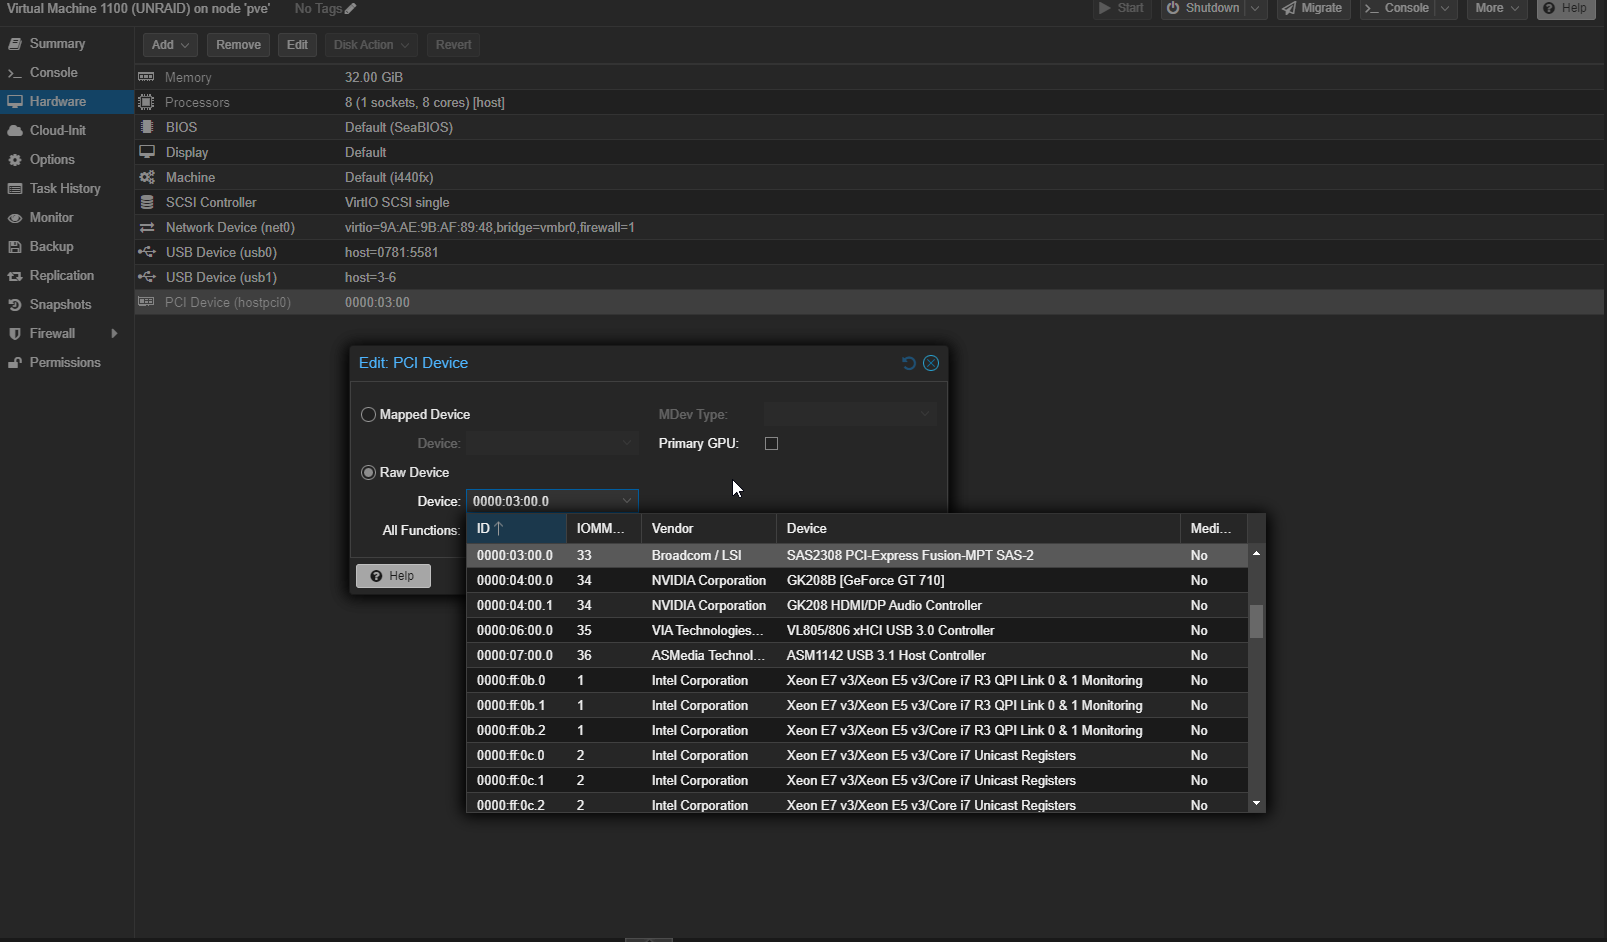Select device 0000:ff:0c.1 row
The height and width of the screenshot is (942, 1607).
857,780
